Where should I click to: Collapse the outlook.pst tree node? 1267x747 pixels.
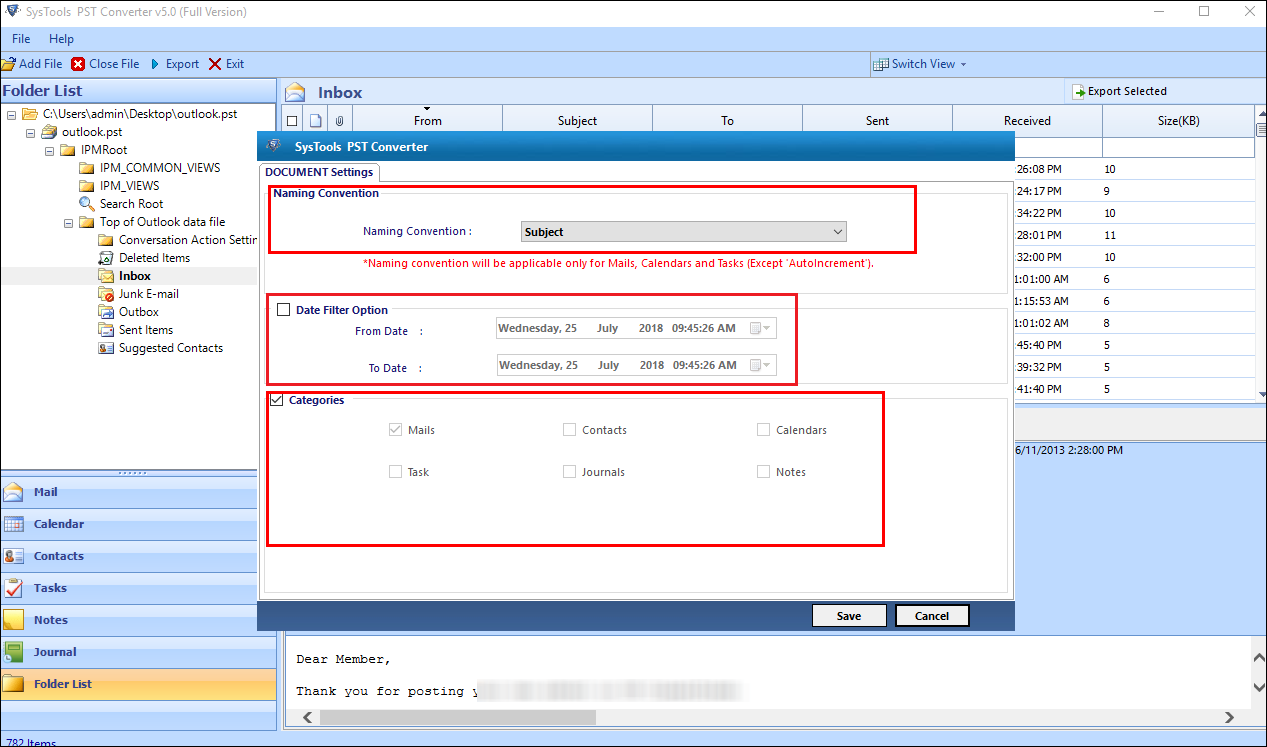[x=30, y=132]
